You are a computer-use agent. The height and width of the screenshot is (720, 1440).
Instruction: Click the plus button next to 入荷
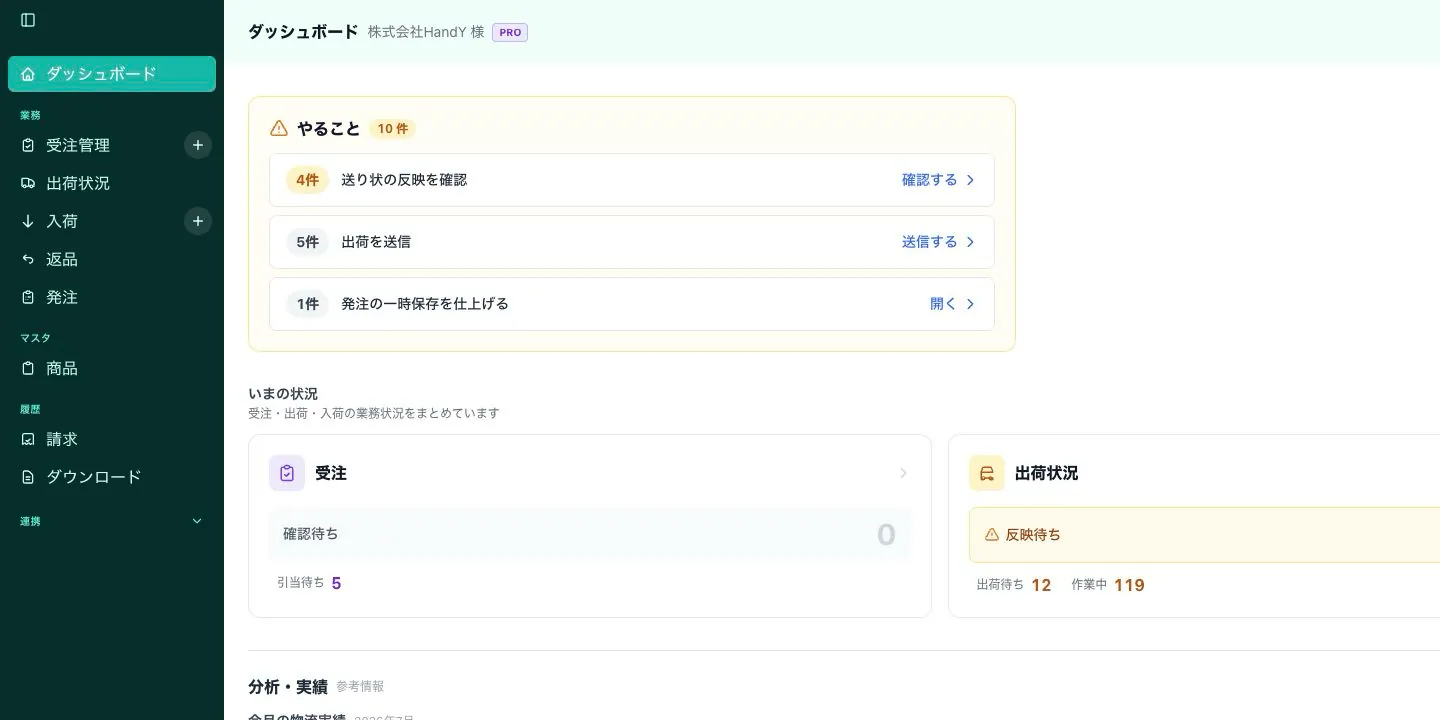click(198, 221)
